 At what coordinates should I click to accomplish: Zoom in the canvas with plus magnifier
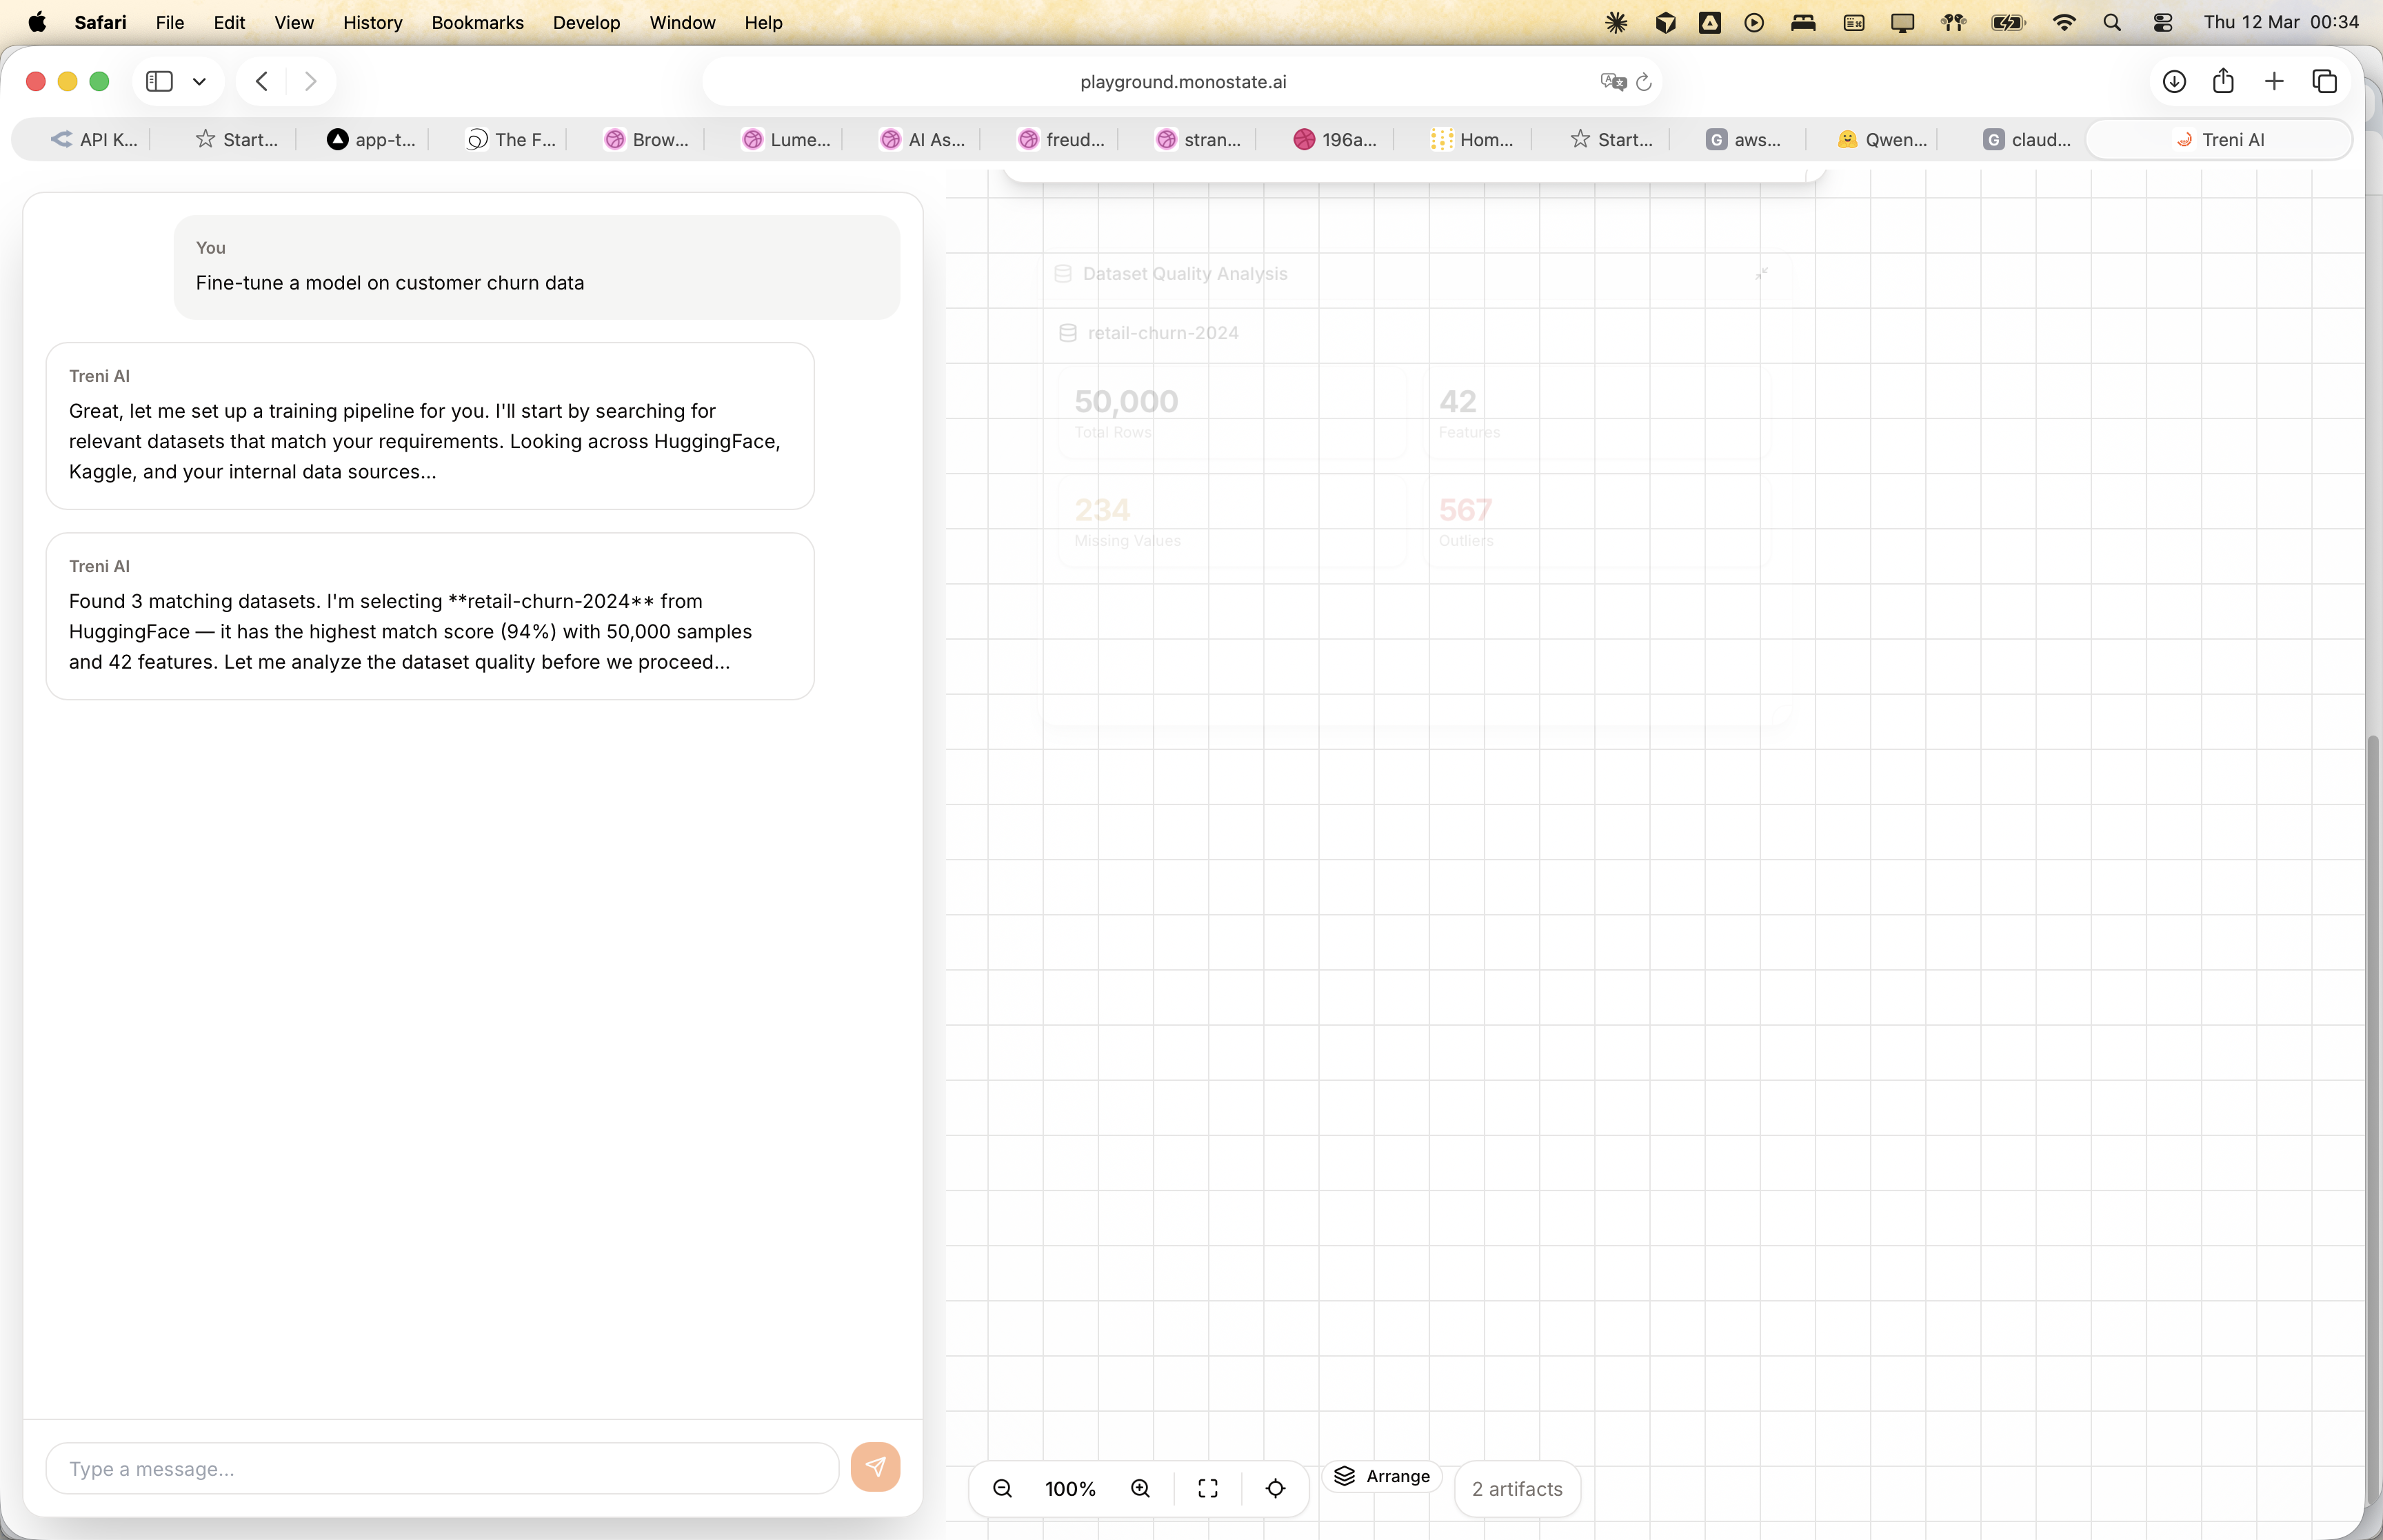coord(1140,1489)
